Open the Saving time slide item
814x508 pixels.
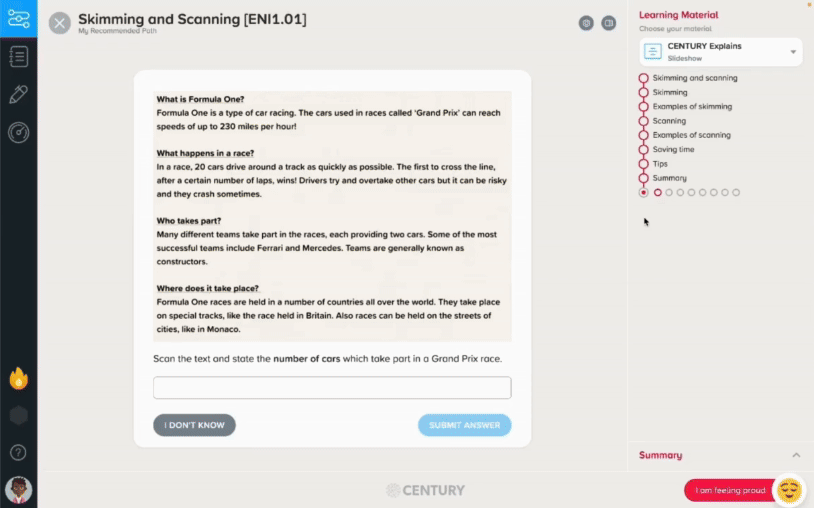[x=673, y=149]
